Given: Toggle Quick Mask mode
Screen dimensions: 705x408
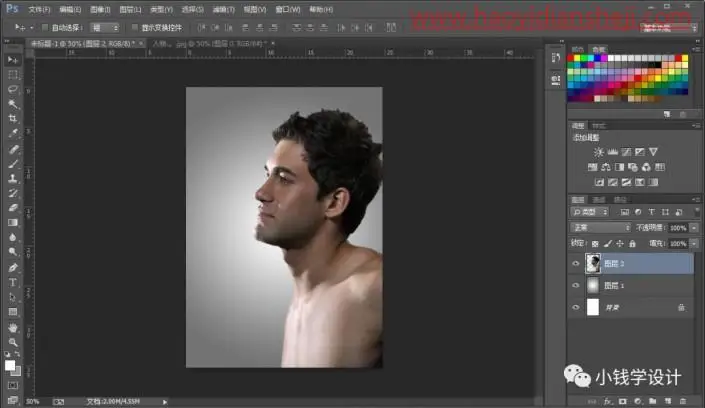Looking at the screenshot, I should point(13,386).
